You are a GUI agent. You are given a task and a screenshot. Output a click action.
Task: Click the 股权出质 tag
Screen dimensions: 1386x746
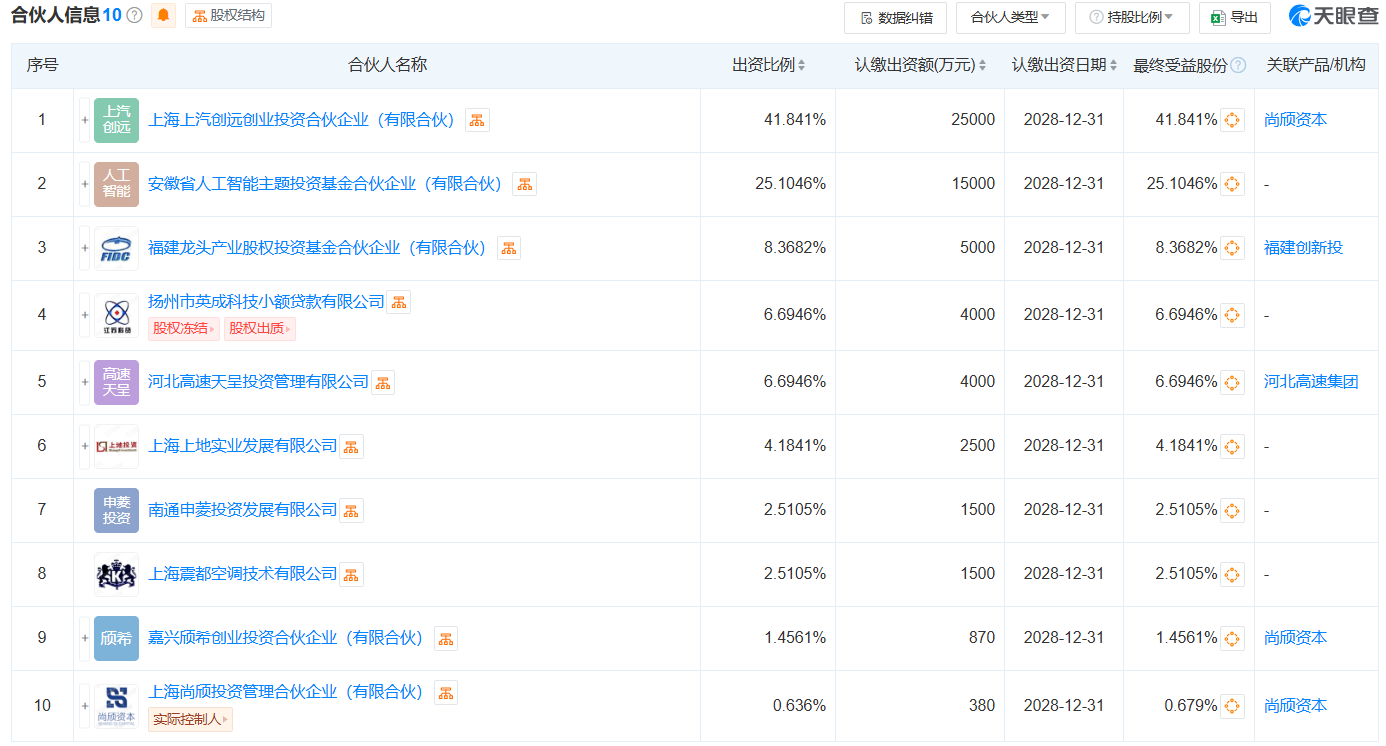click(x=260, y=329)
